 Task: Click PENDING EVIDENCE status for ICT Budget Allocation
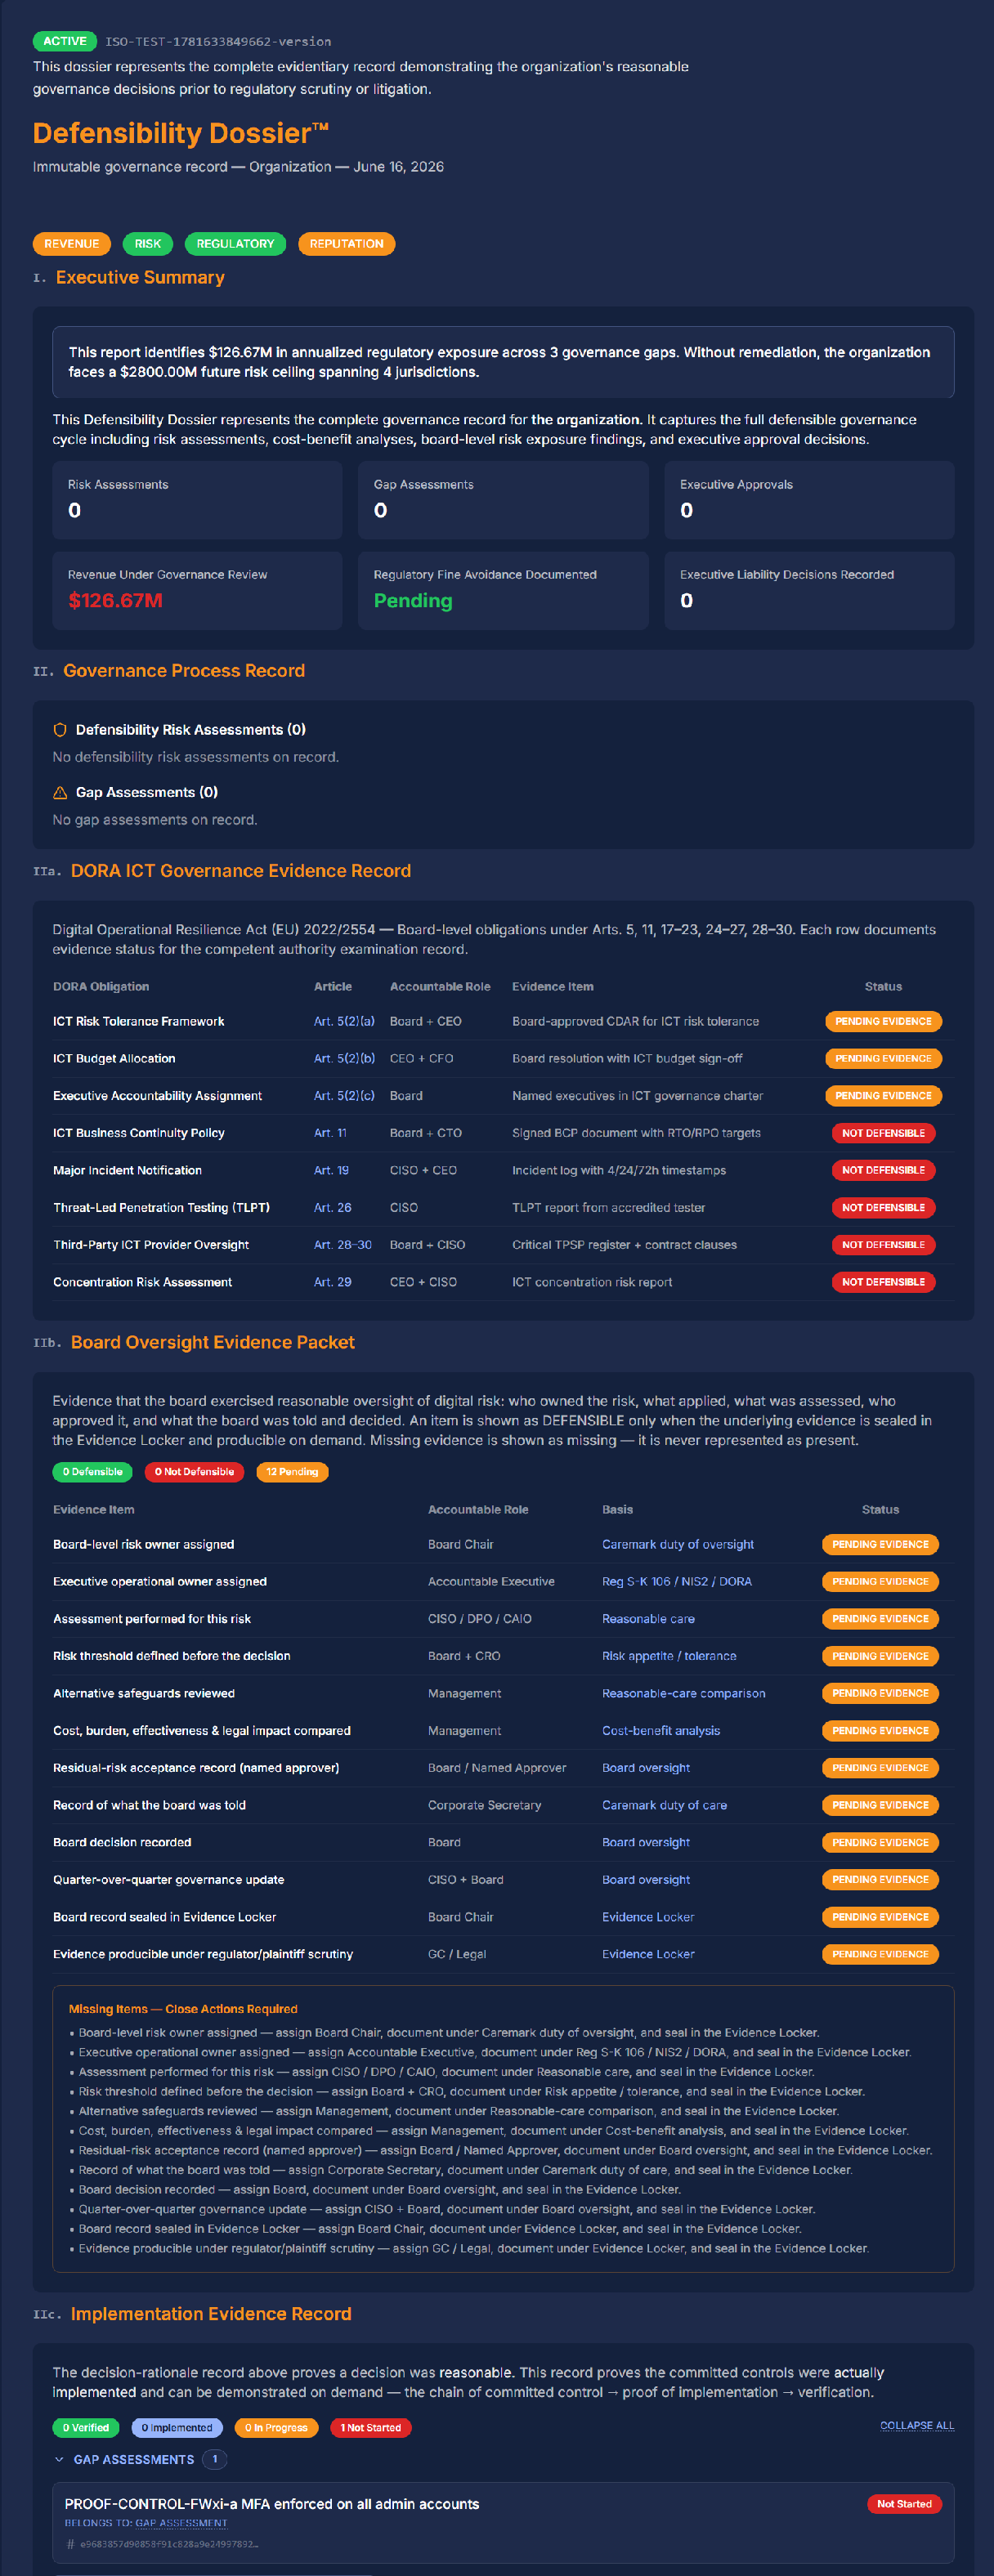coord(883,1058)
